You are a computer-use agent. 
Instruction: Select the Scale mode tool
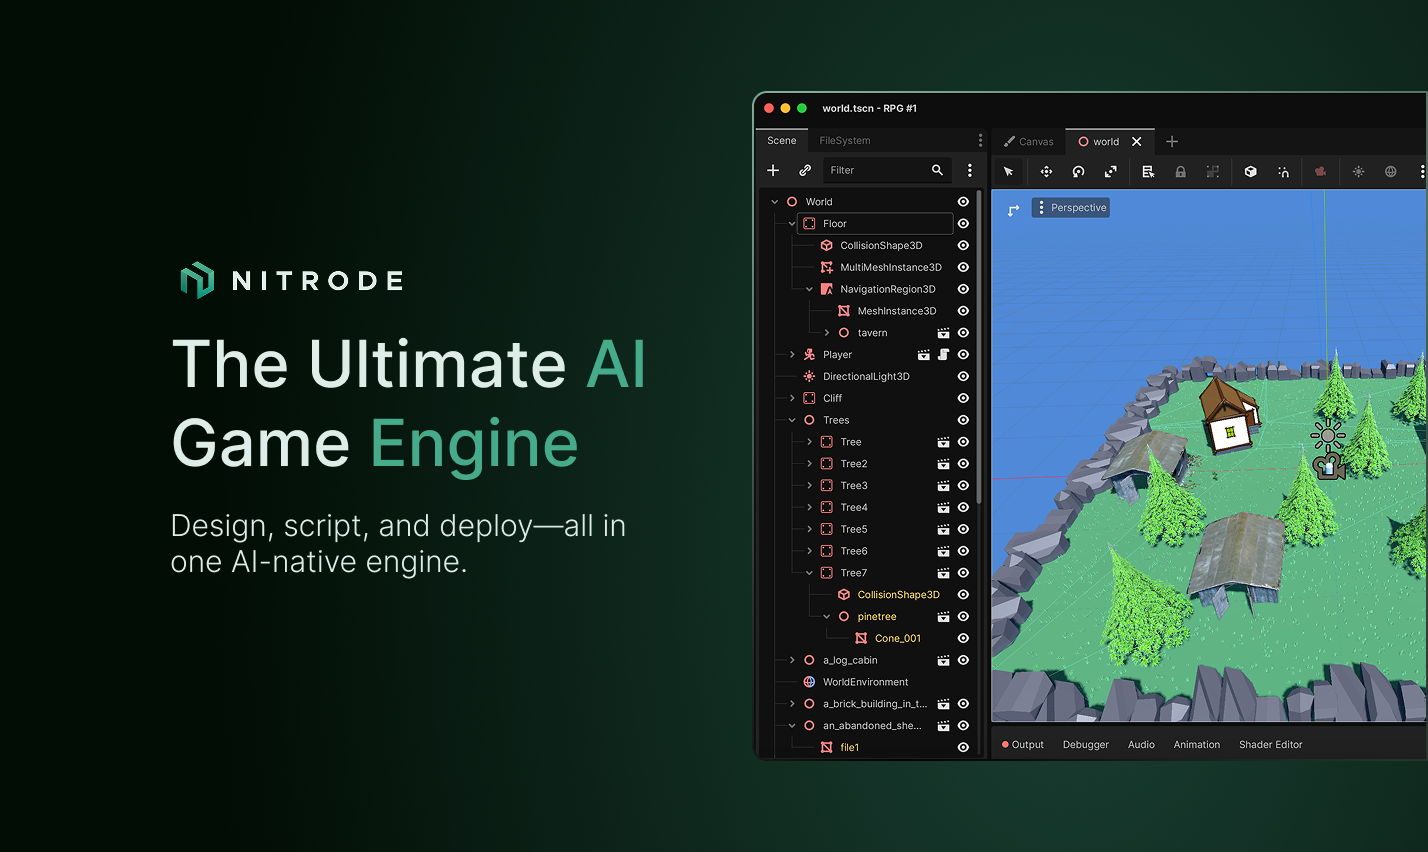[x=1110, y=171]
